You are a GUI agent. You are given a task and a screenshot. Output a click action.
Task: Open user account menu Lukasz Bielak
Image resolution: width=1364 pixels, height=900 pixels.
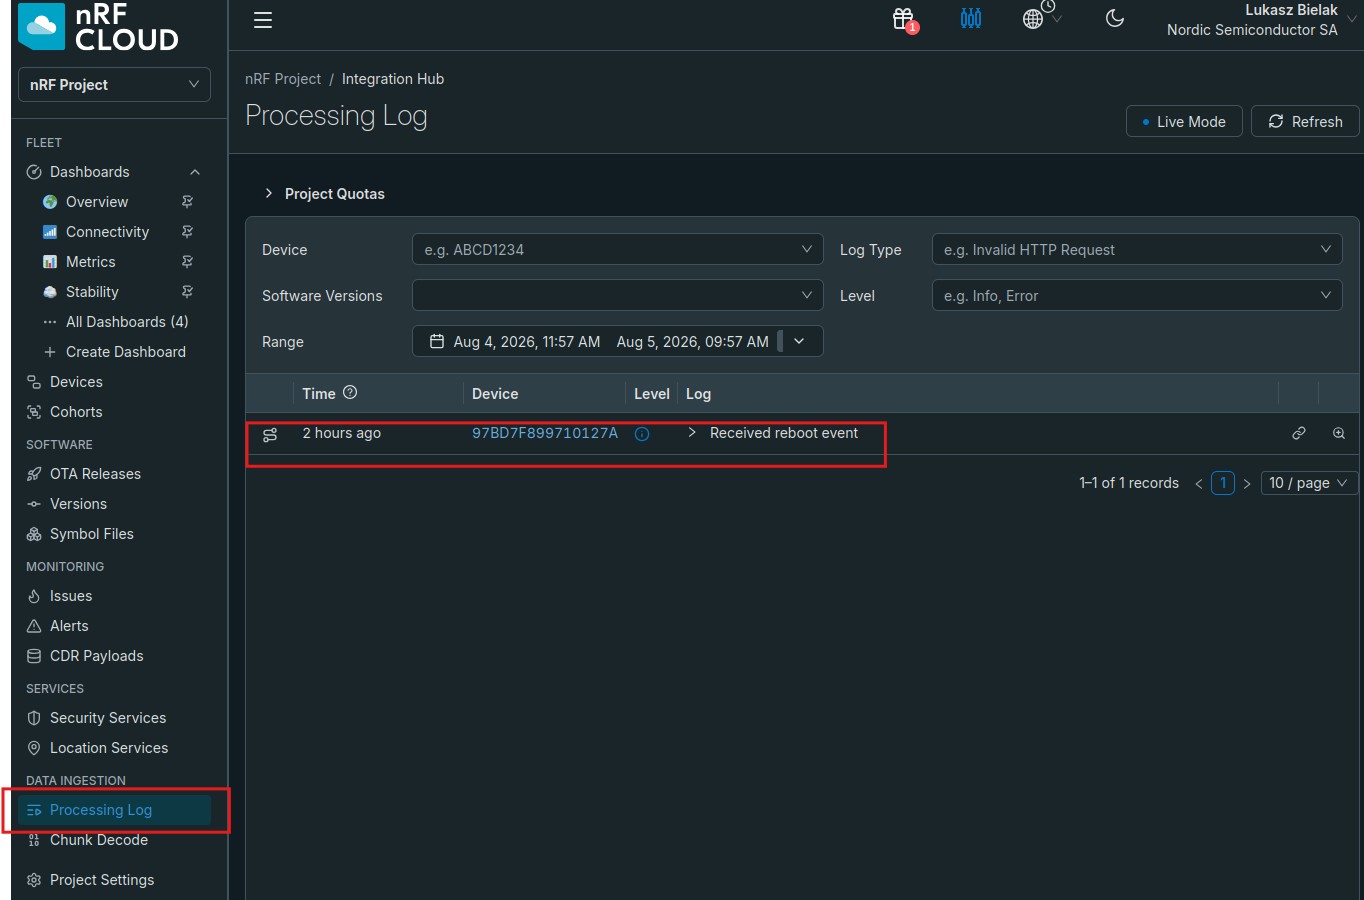click(x=1262, y=20)
